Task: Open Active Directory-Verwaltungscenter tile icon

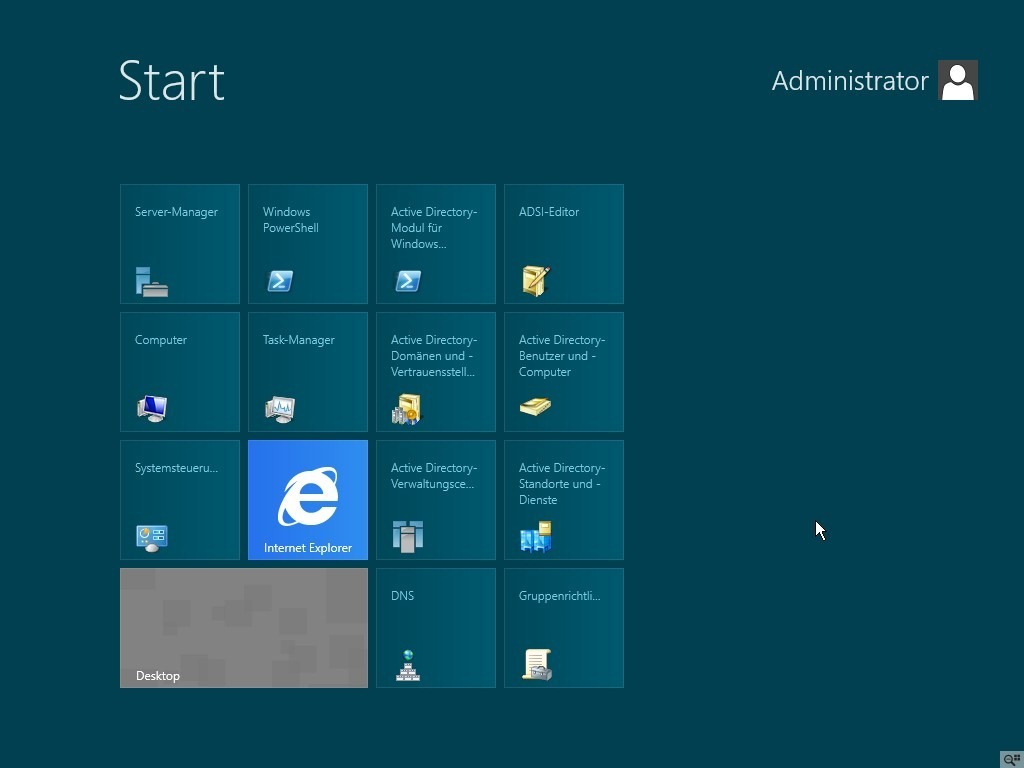Action: click(408, 537)
